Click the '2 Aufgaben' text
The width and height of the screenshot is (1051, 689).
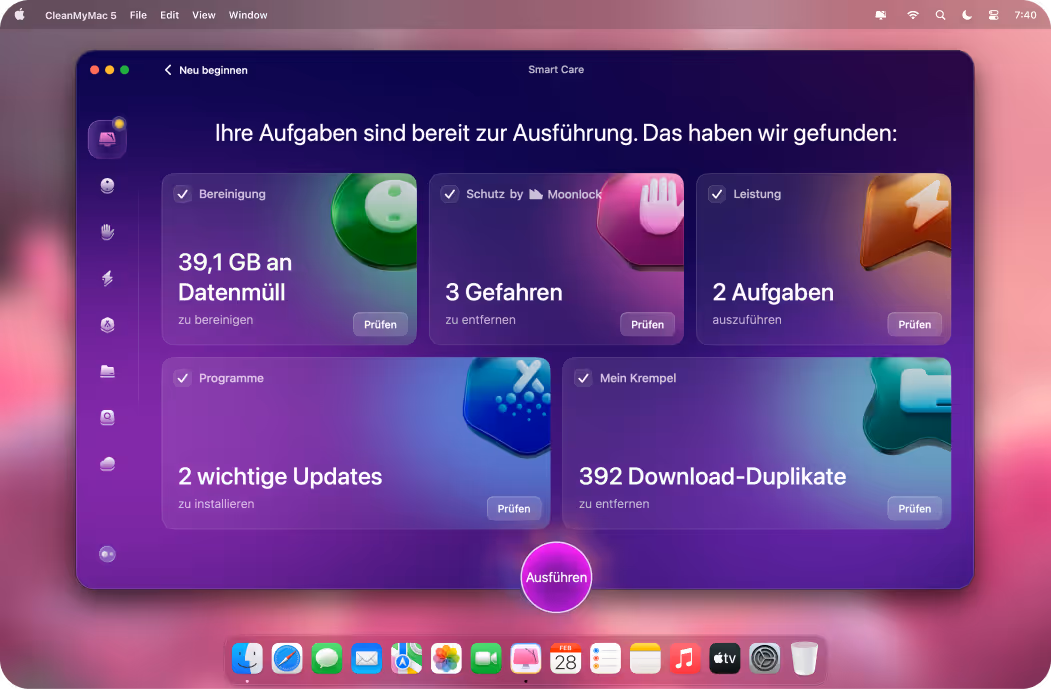[774, 292]
